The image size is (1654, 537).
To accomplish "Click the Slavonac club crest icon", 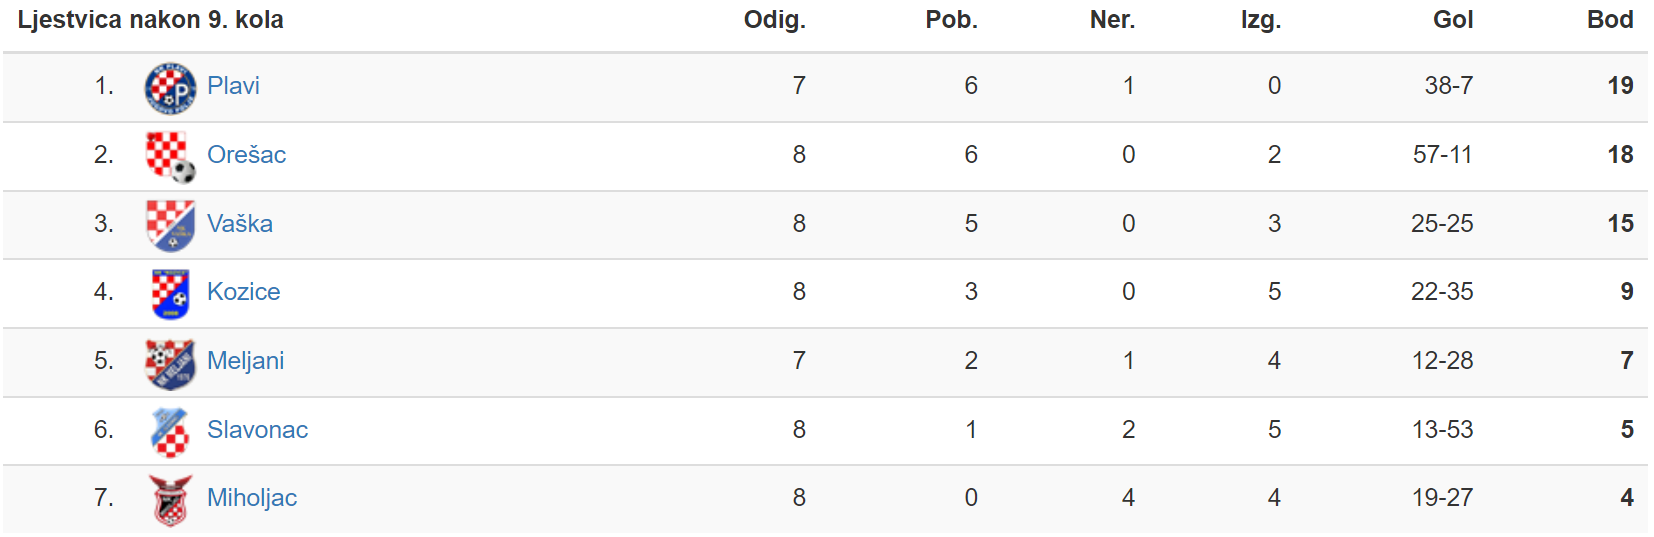I will [170, 431].
